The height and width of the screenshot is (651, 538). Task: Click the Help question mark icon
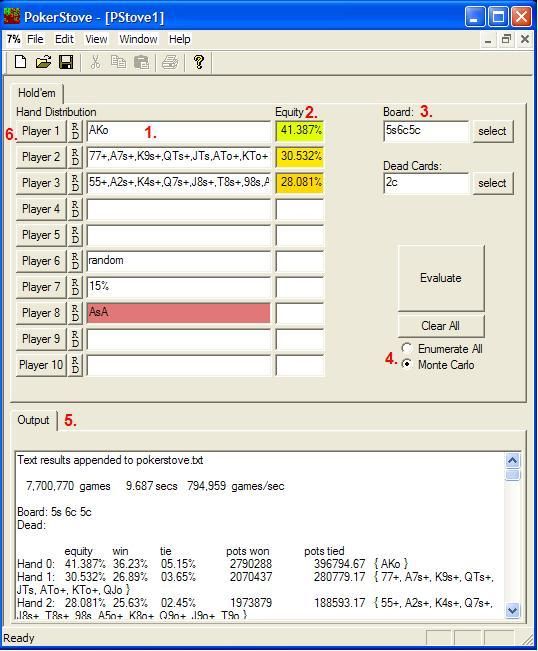(x=199, y=62)
